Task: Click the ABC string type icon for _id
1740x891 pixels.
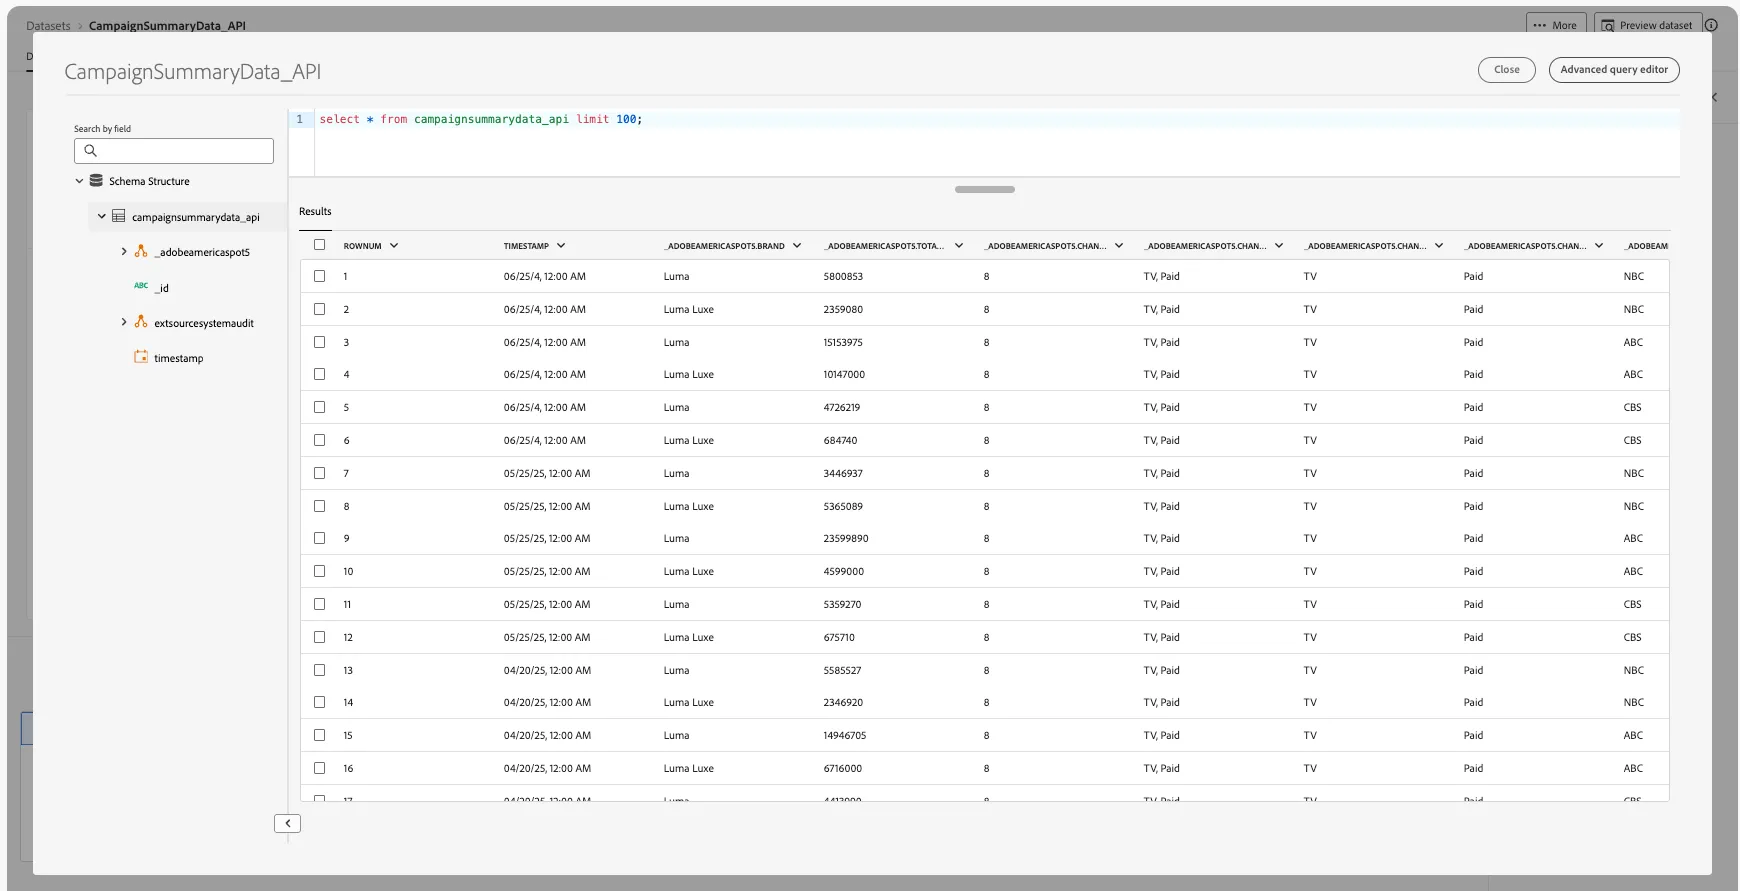Action: (x=141, y=286)
